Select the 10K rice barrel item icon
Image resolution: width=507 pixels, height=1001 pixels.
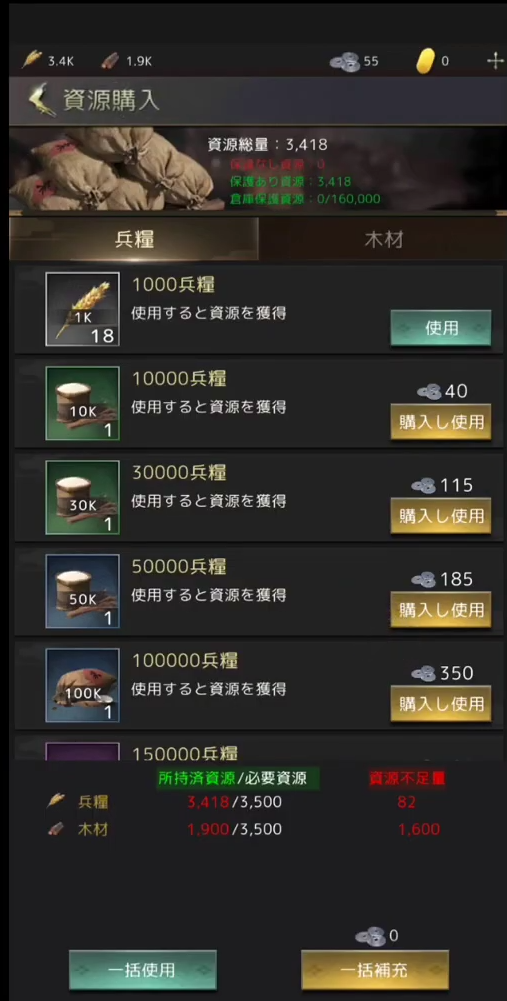[82, 403]
